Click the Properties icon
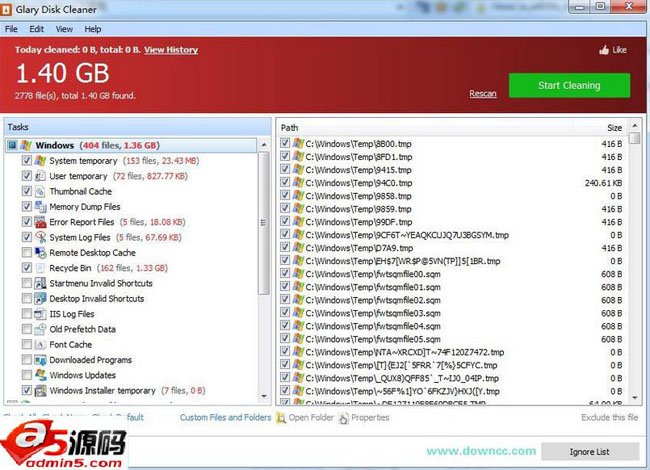The width and height of the screenshot is (650, 470). 344,418
